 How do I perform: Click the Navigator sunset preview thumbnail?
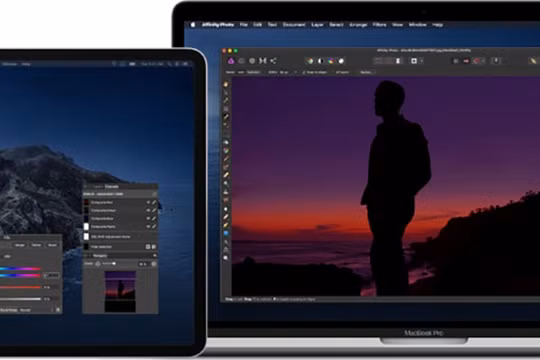(120, 291)
